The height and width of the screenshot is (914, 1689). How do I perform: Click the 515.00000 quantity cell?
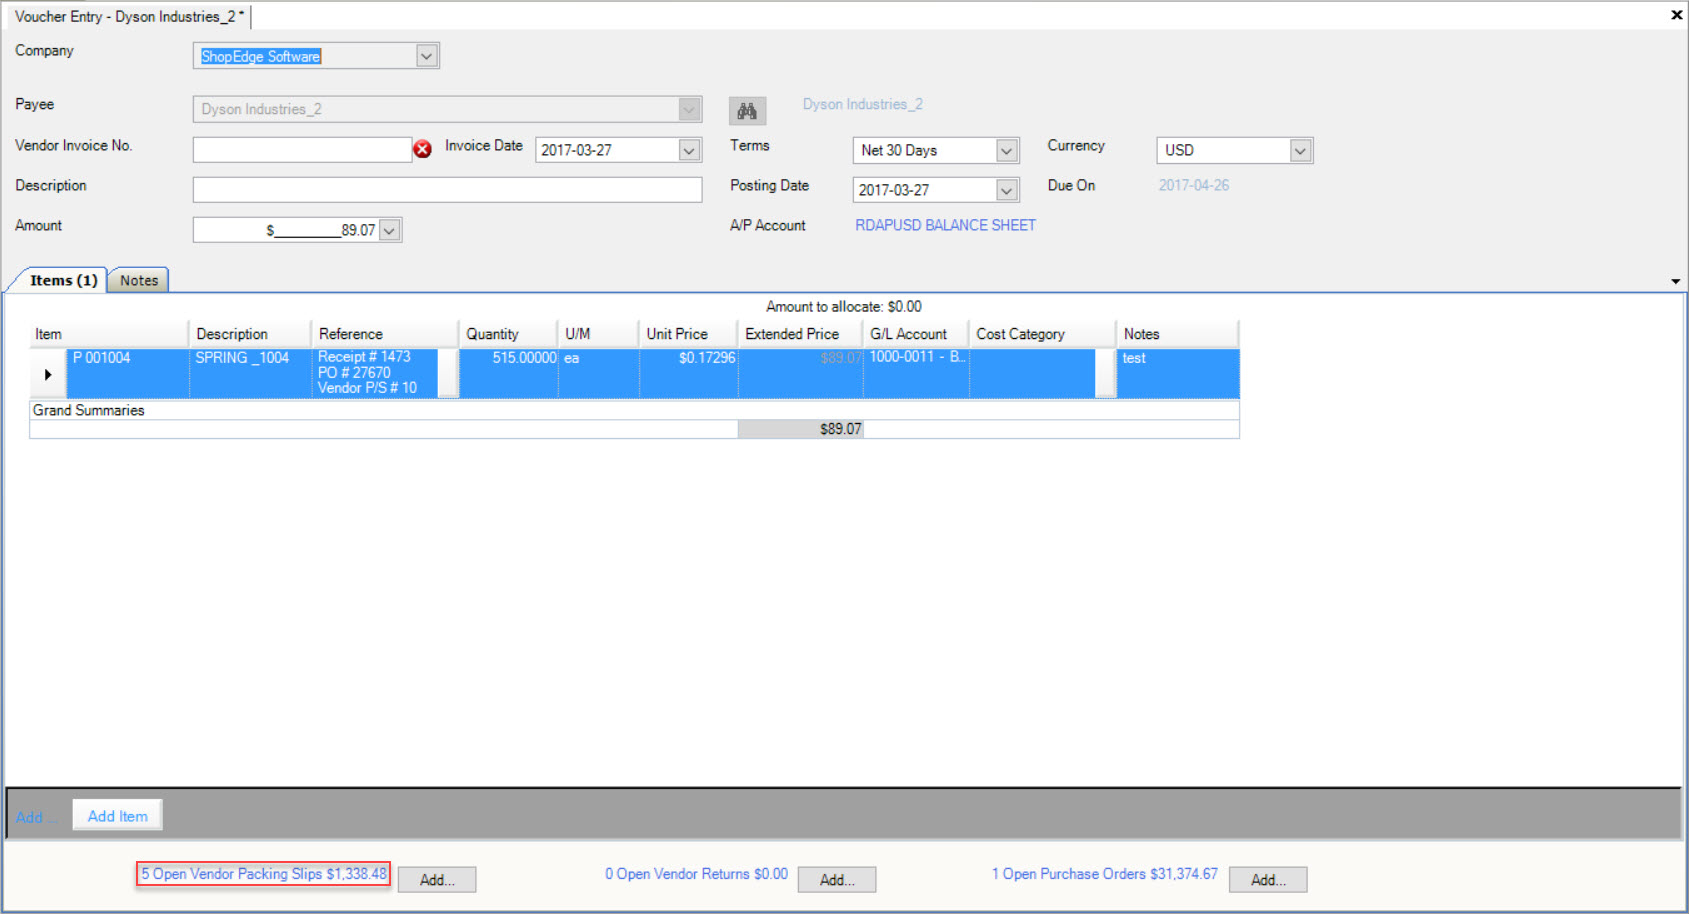point(509,373)
